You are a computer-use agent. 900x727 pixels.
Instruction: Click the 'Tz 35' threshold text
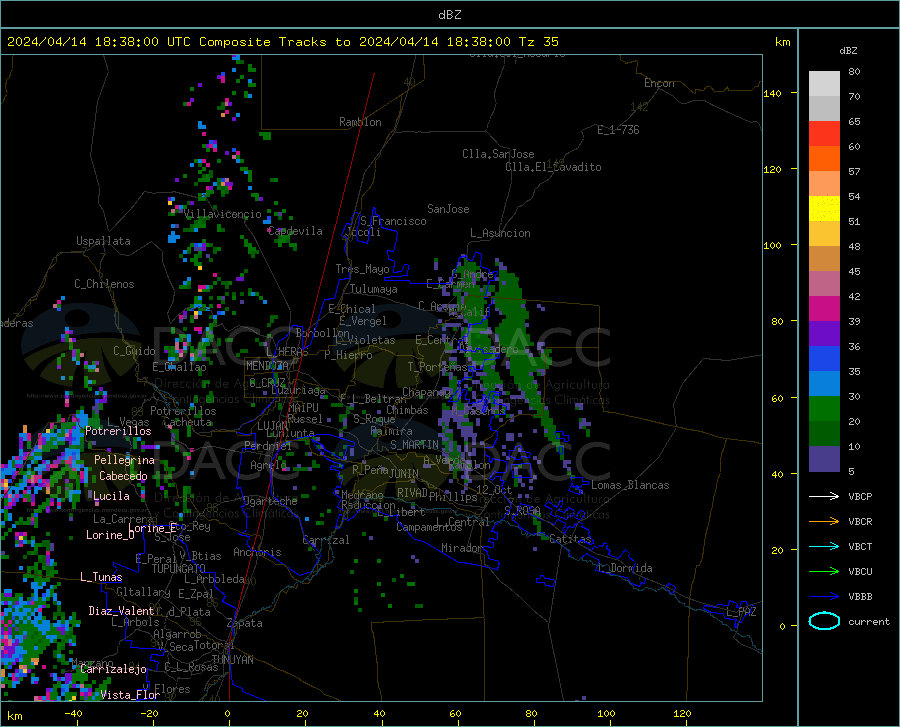tap(538, 42)
